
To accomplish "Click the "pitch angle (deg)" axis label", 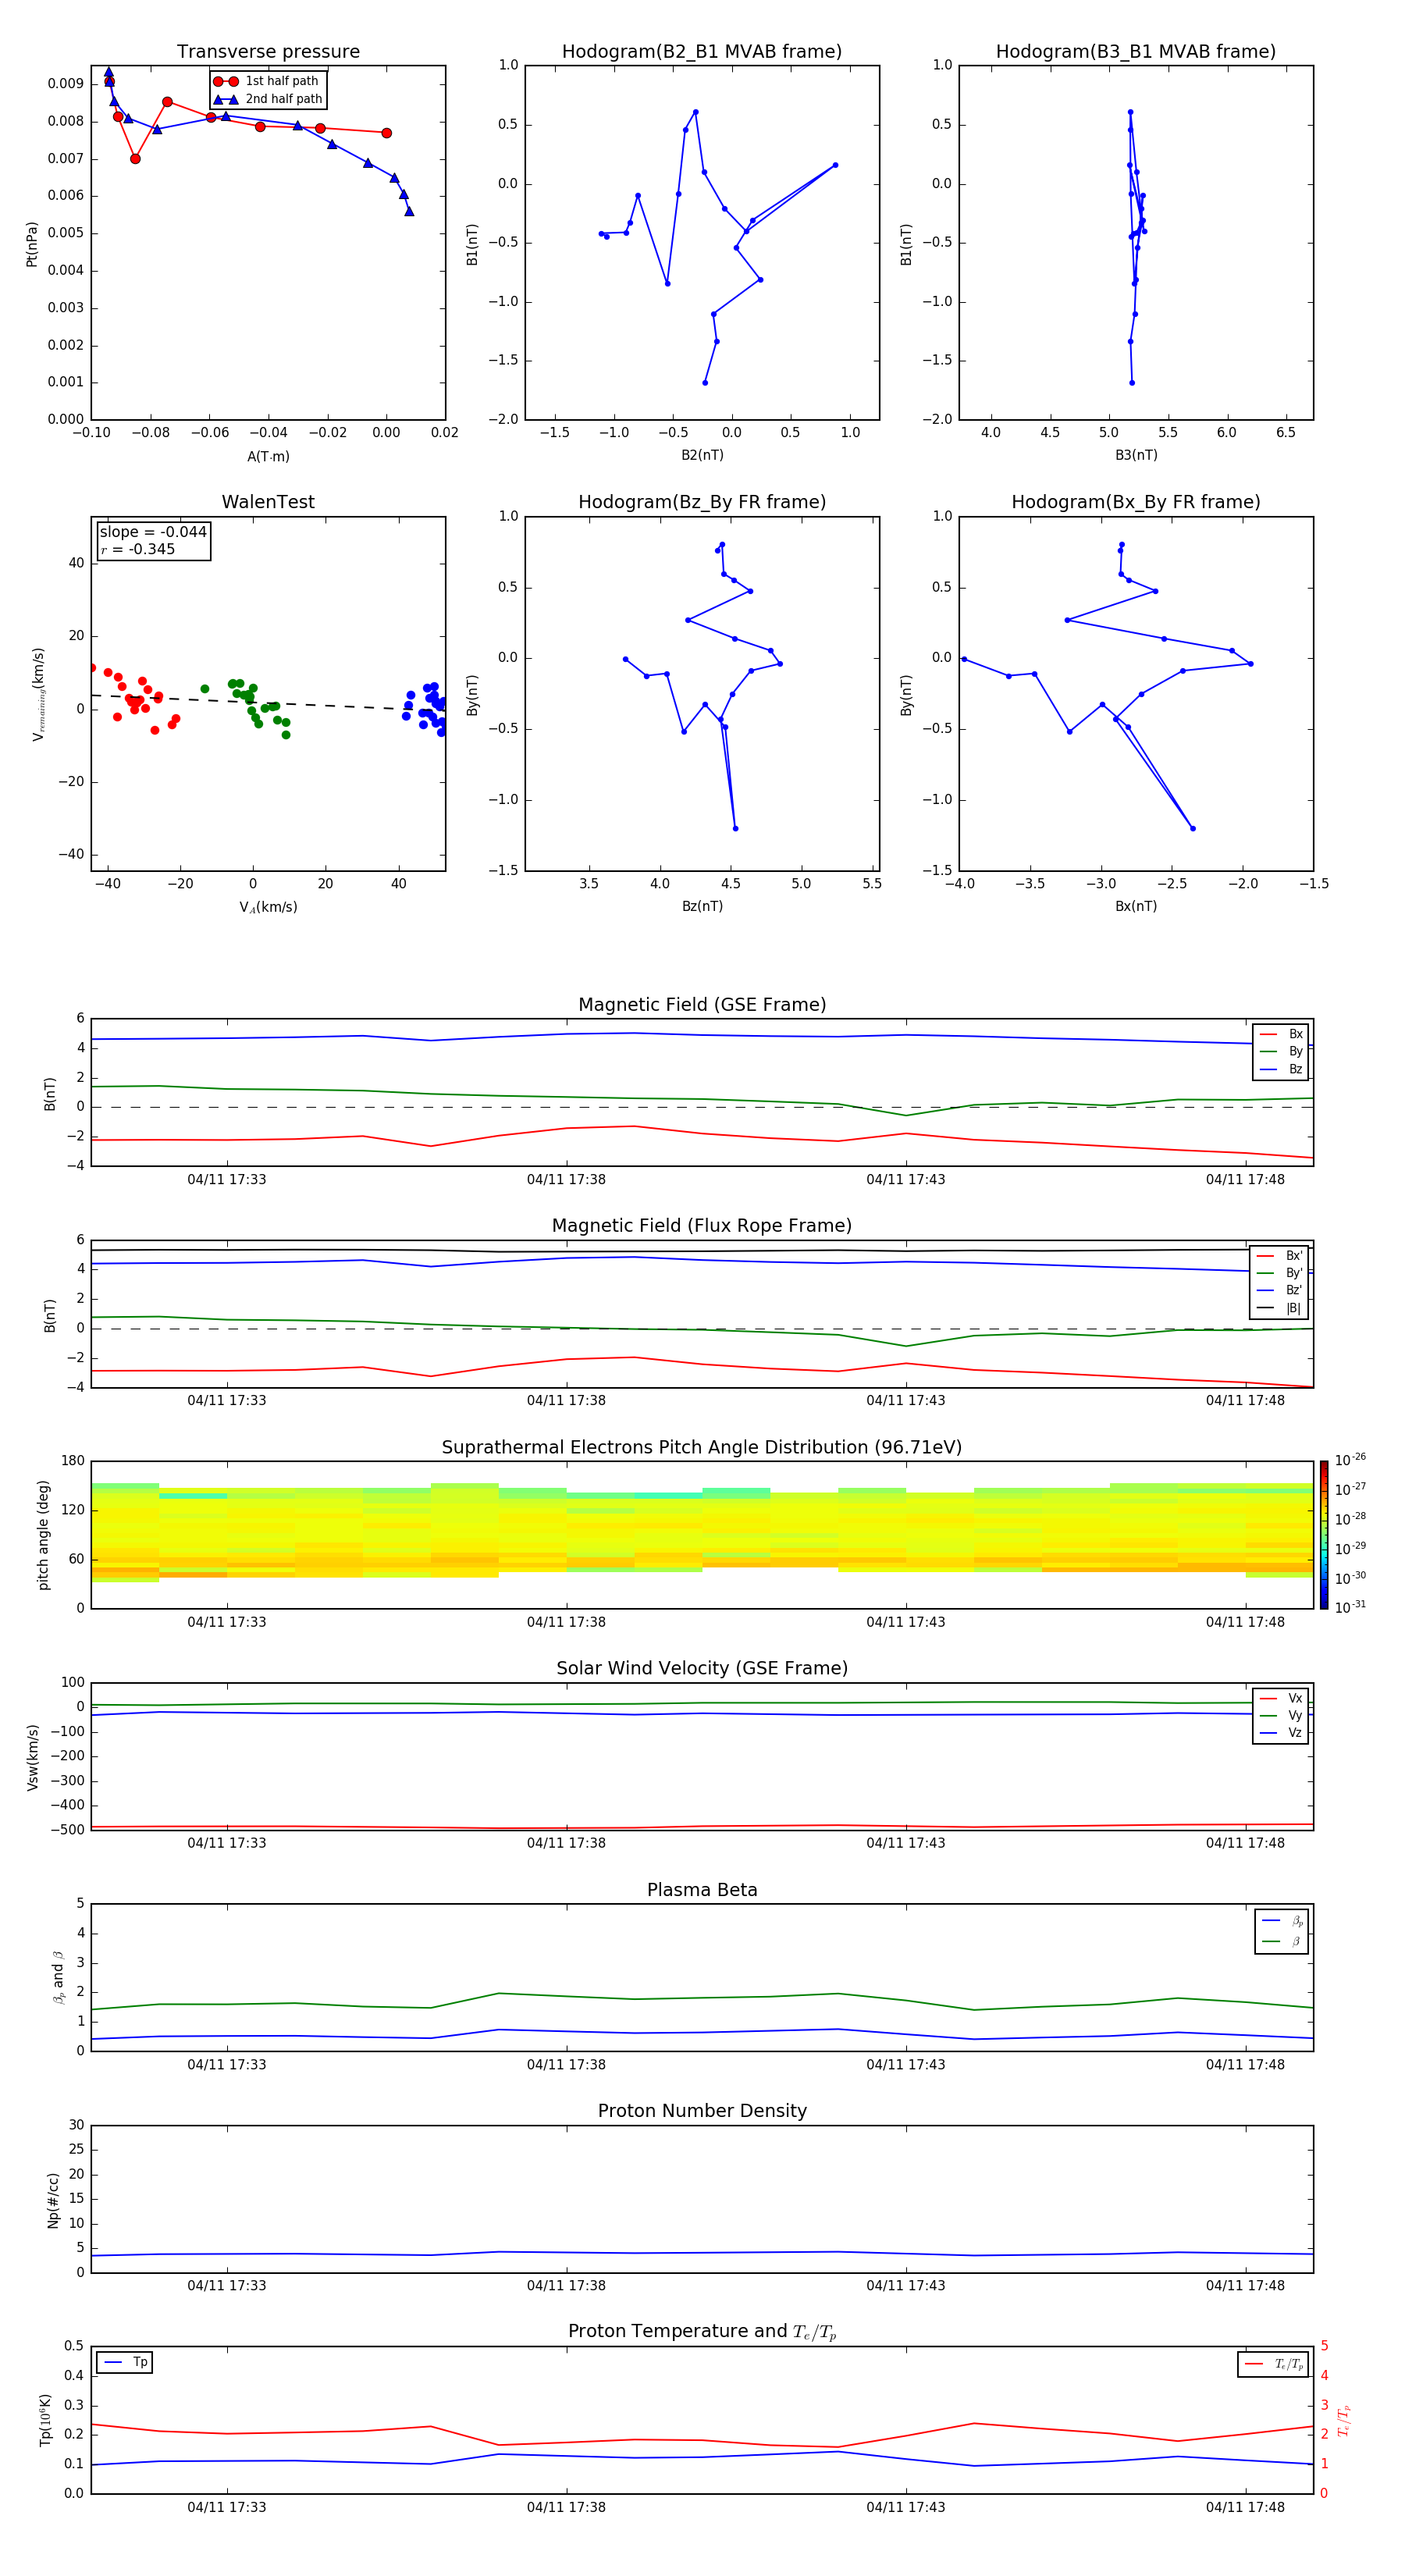I will [x=43, y=1535].
